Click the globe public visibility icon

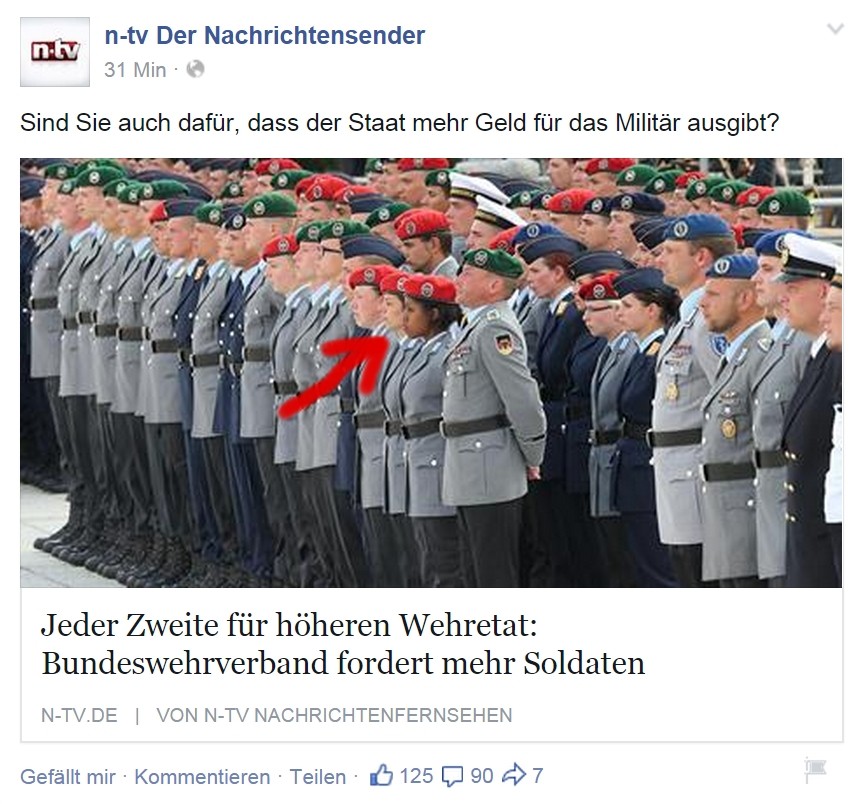[195, 69]
